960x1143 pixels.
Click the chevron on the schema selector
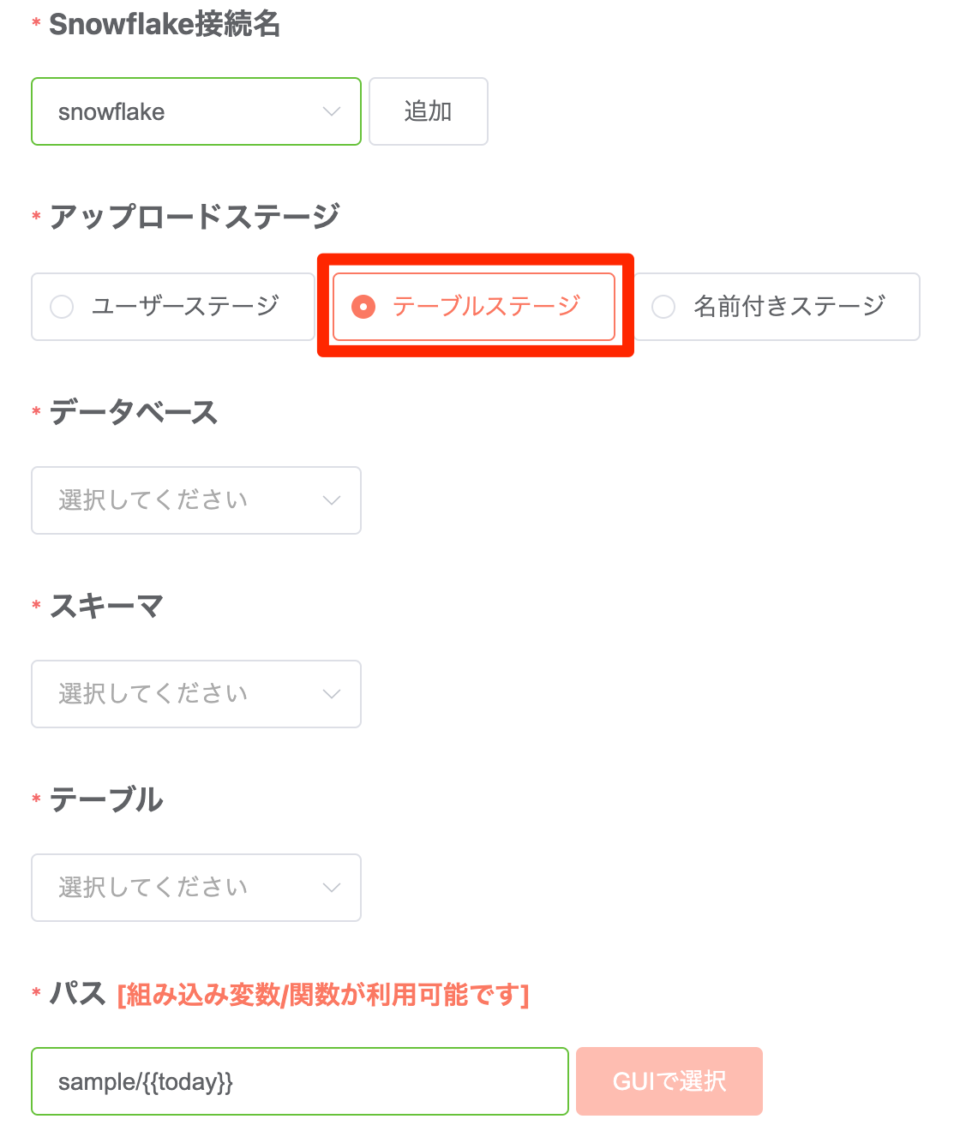332,693
